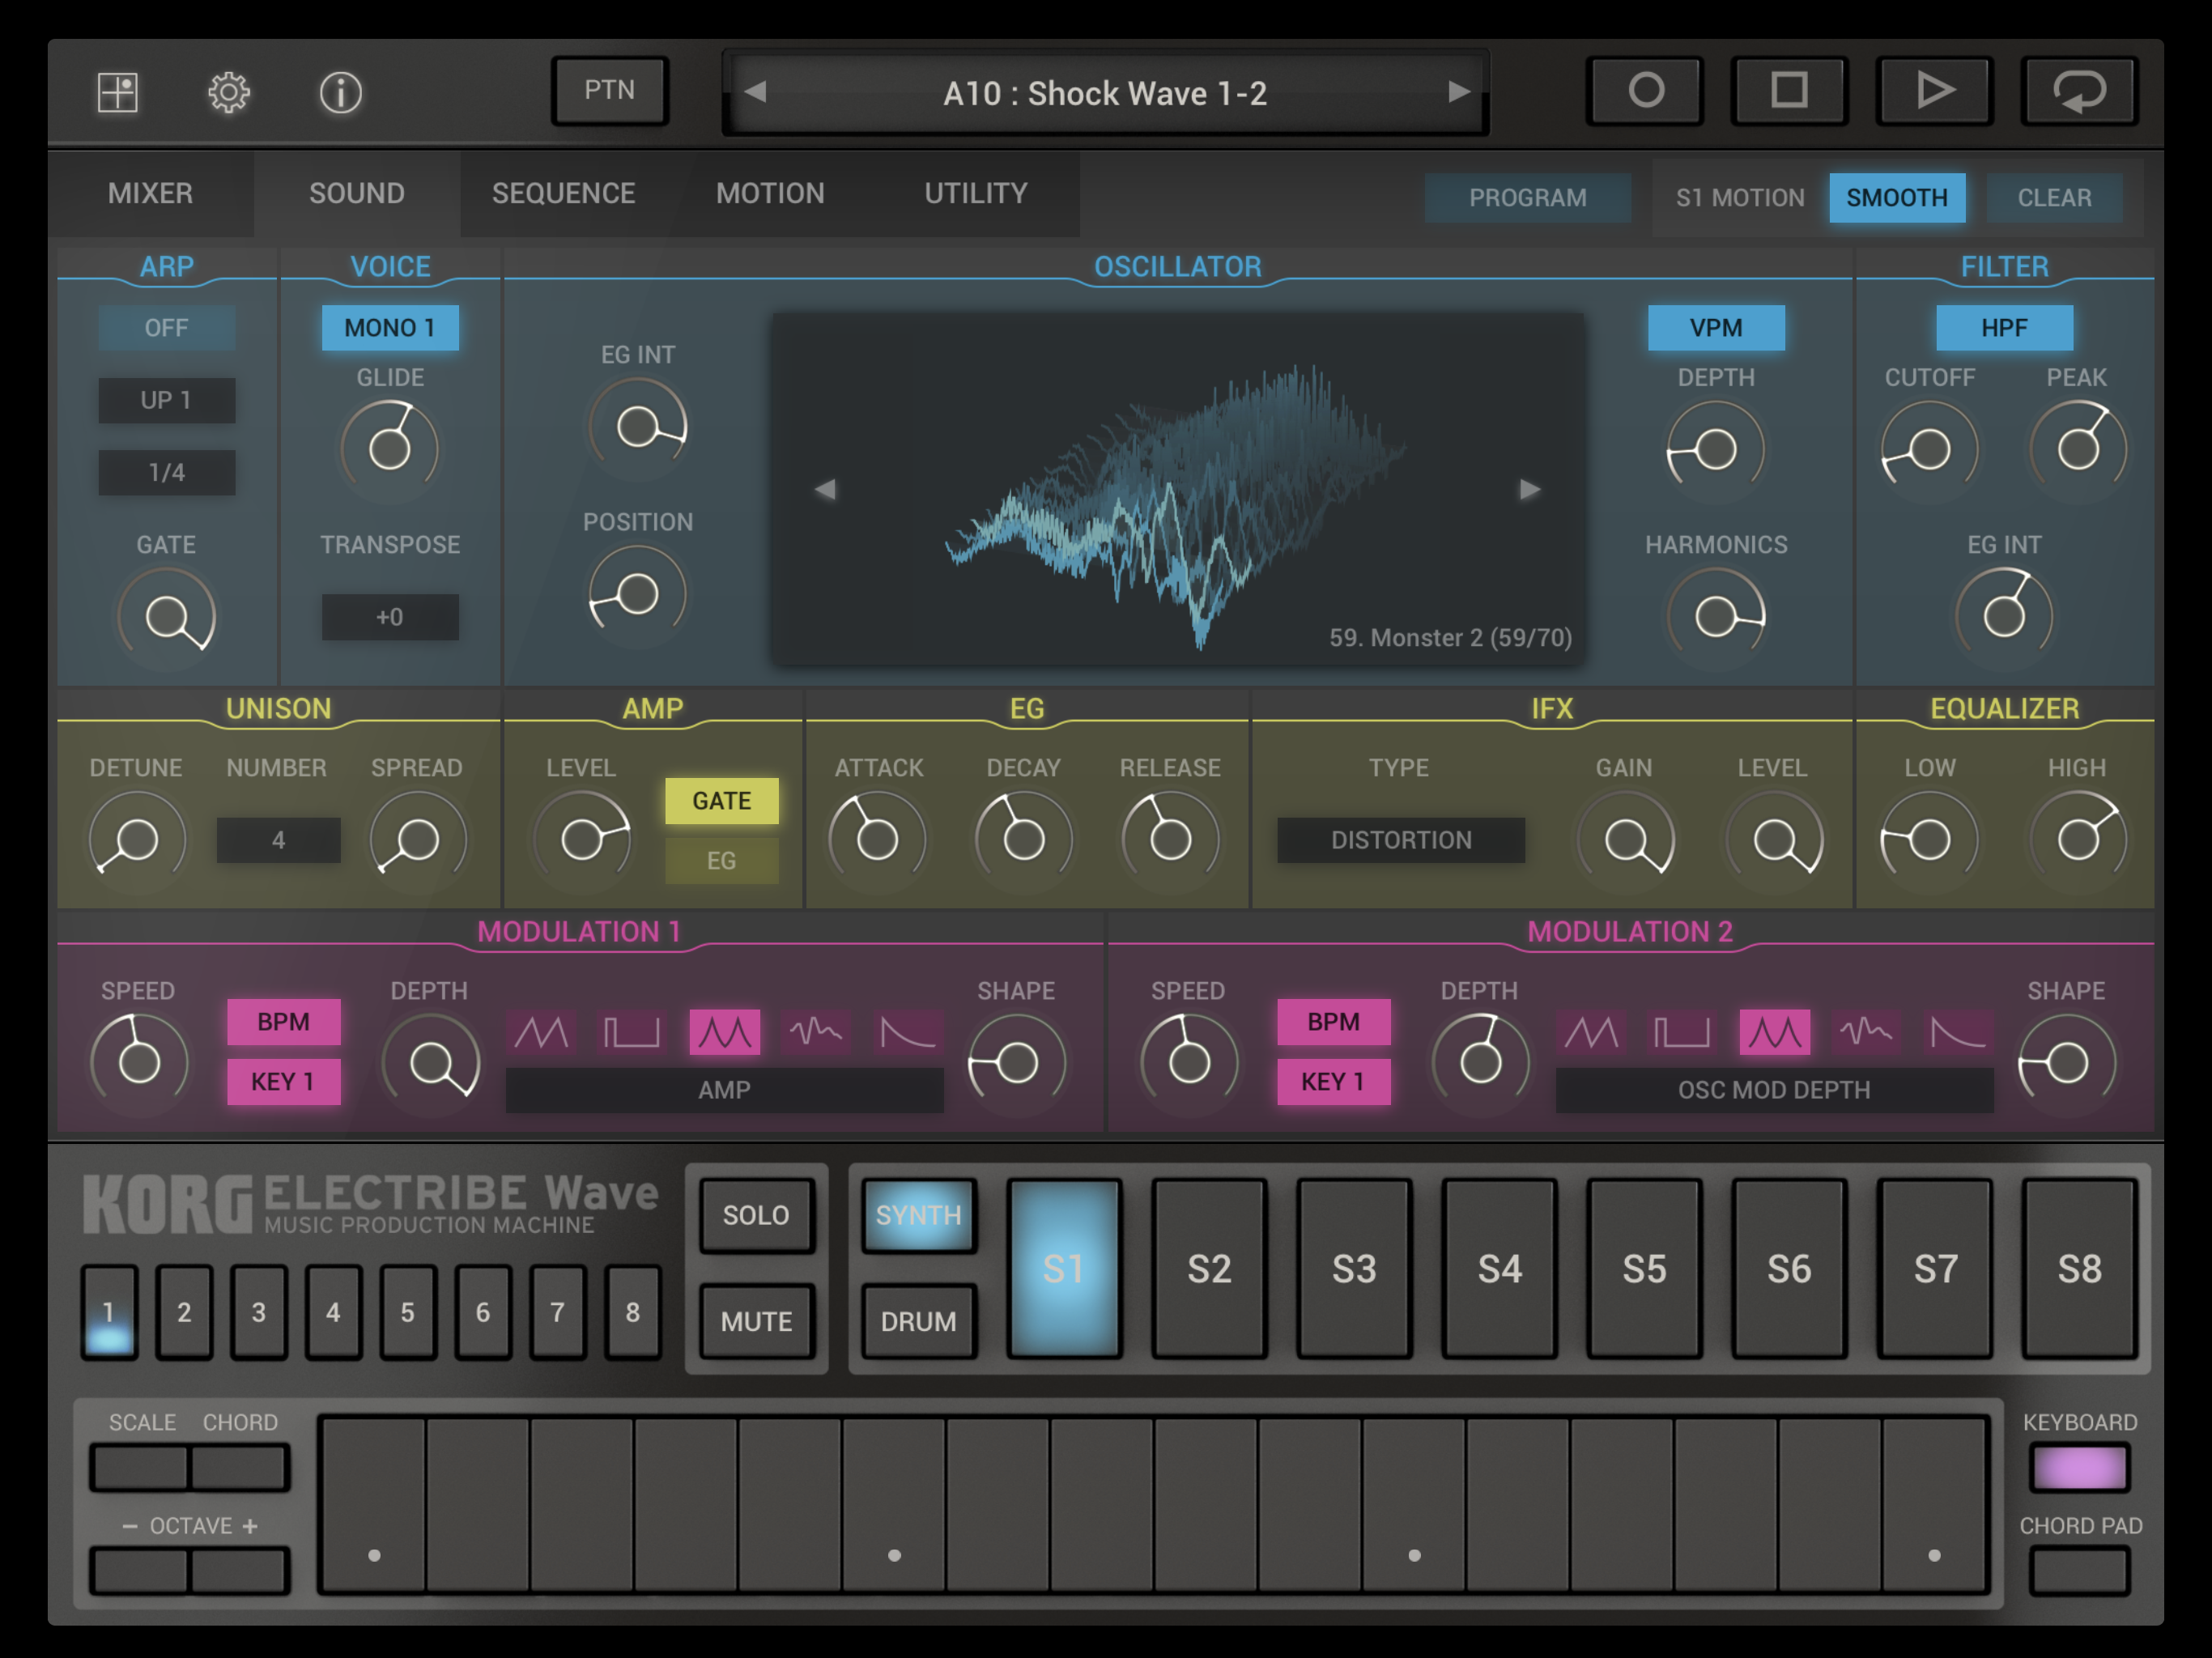
Task: Select previous wavetable in oscillator display
Action: [x=825, y=489]
